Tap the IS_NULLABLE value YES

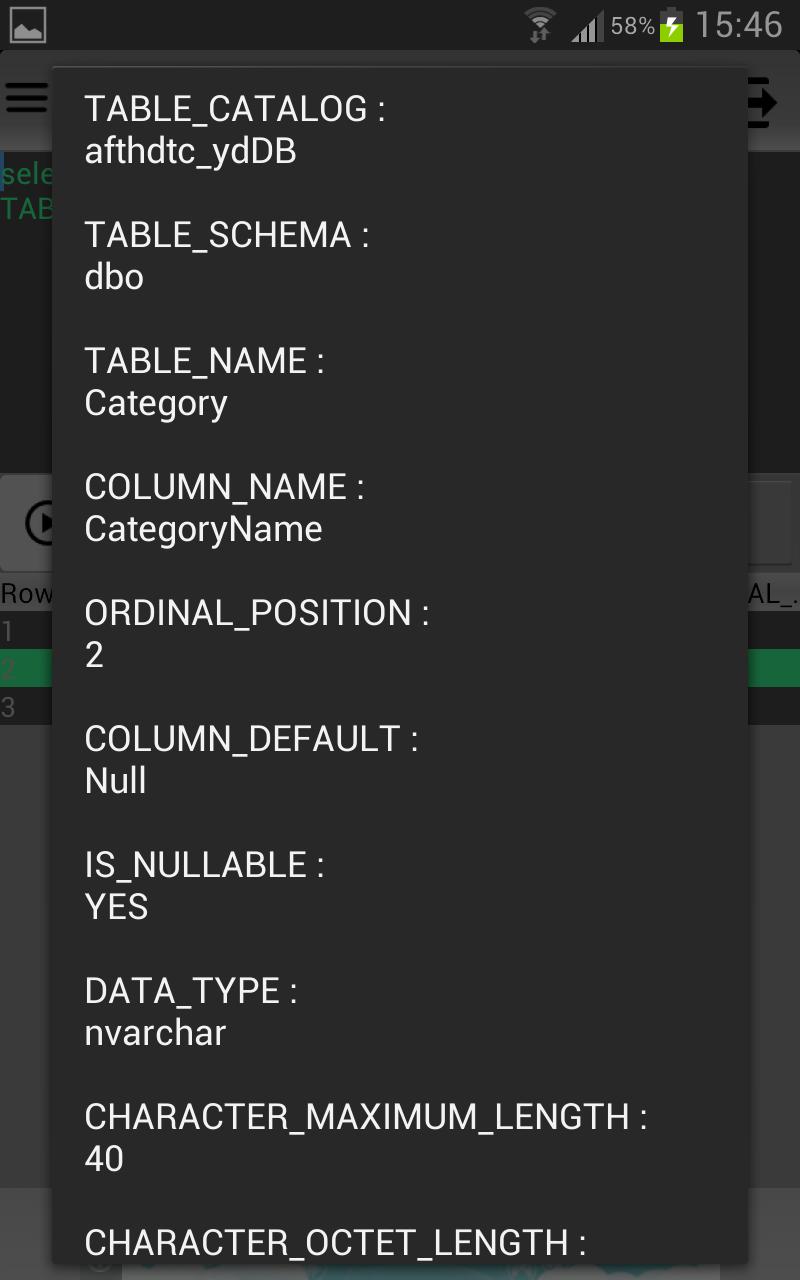pos(116,907)
